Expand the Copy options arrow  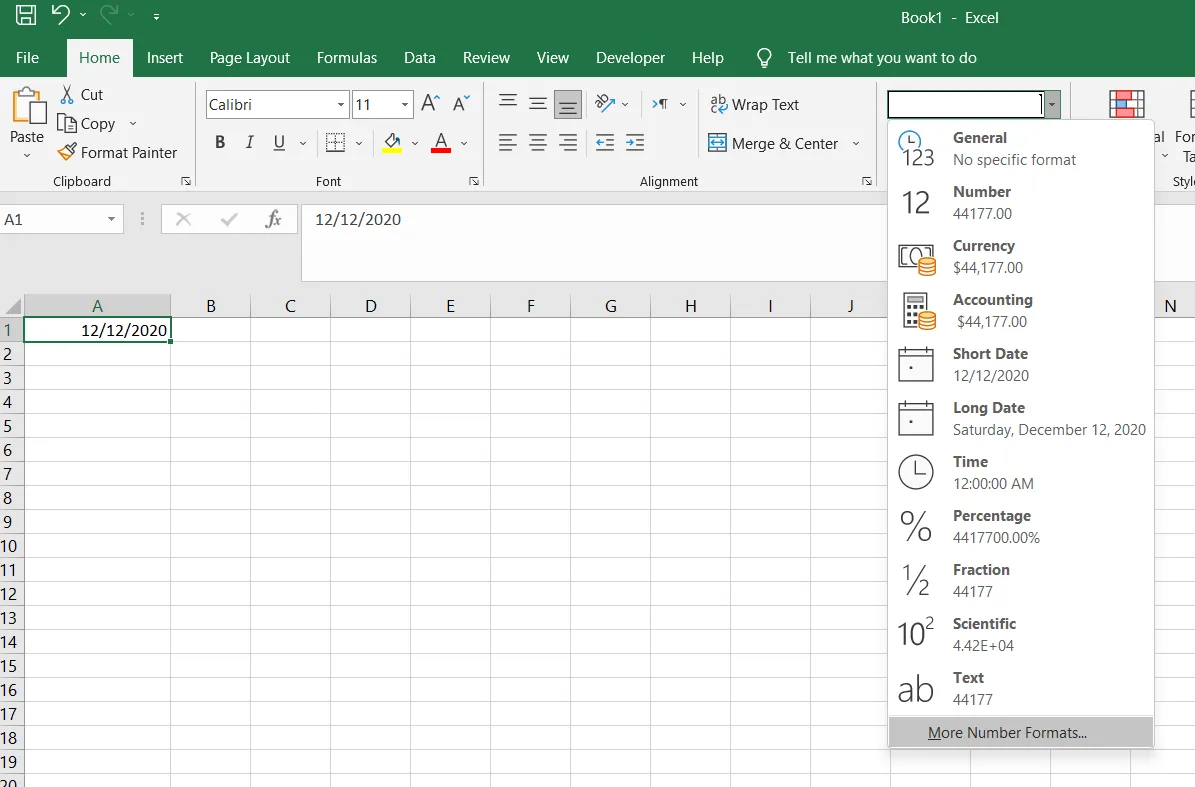pos(133,123)
